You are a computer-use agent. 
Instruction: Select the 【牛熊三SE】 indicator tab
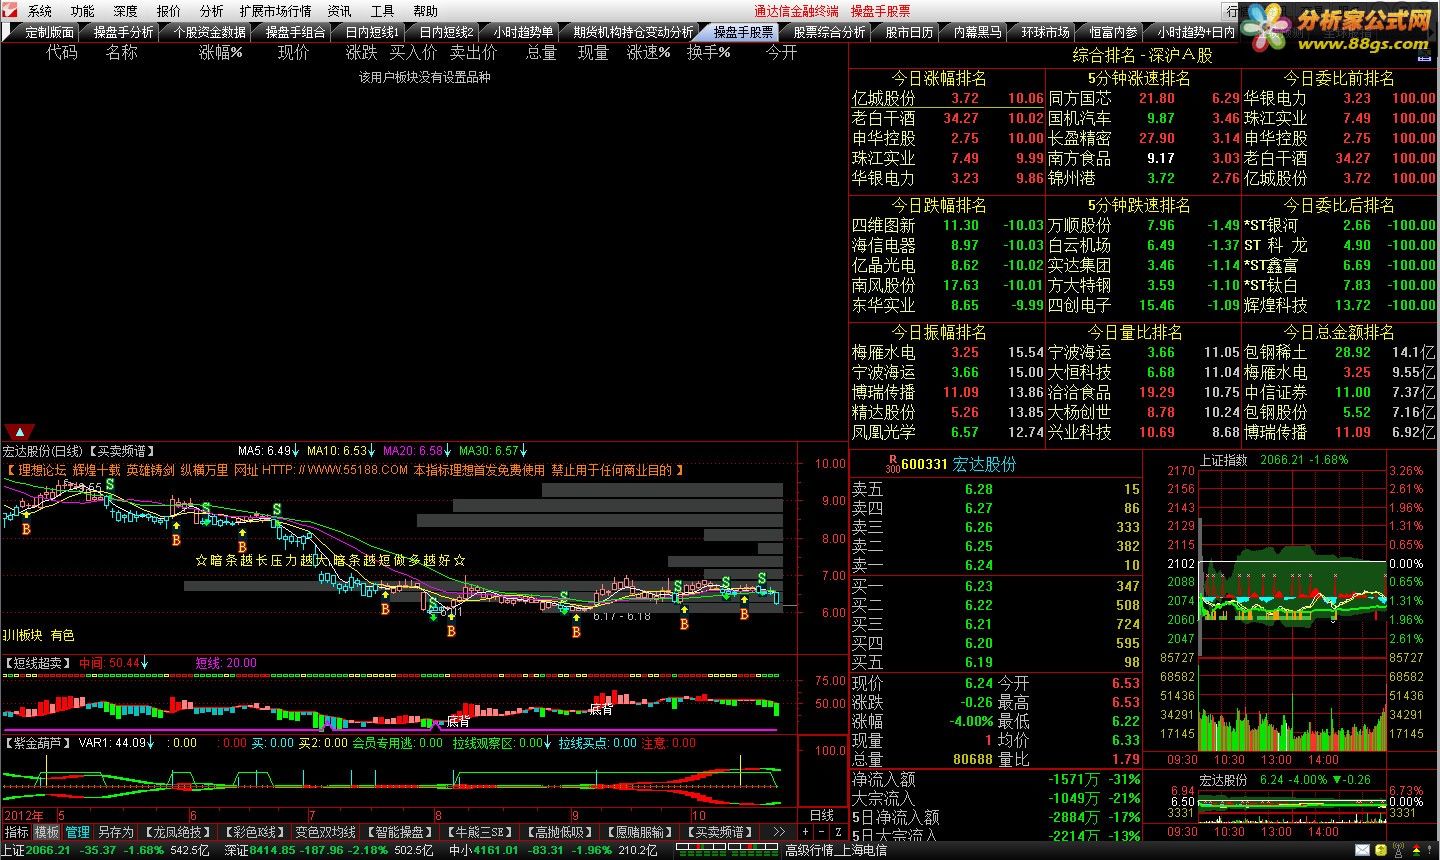tap(479, 832)
